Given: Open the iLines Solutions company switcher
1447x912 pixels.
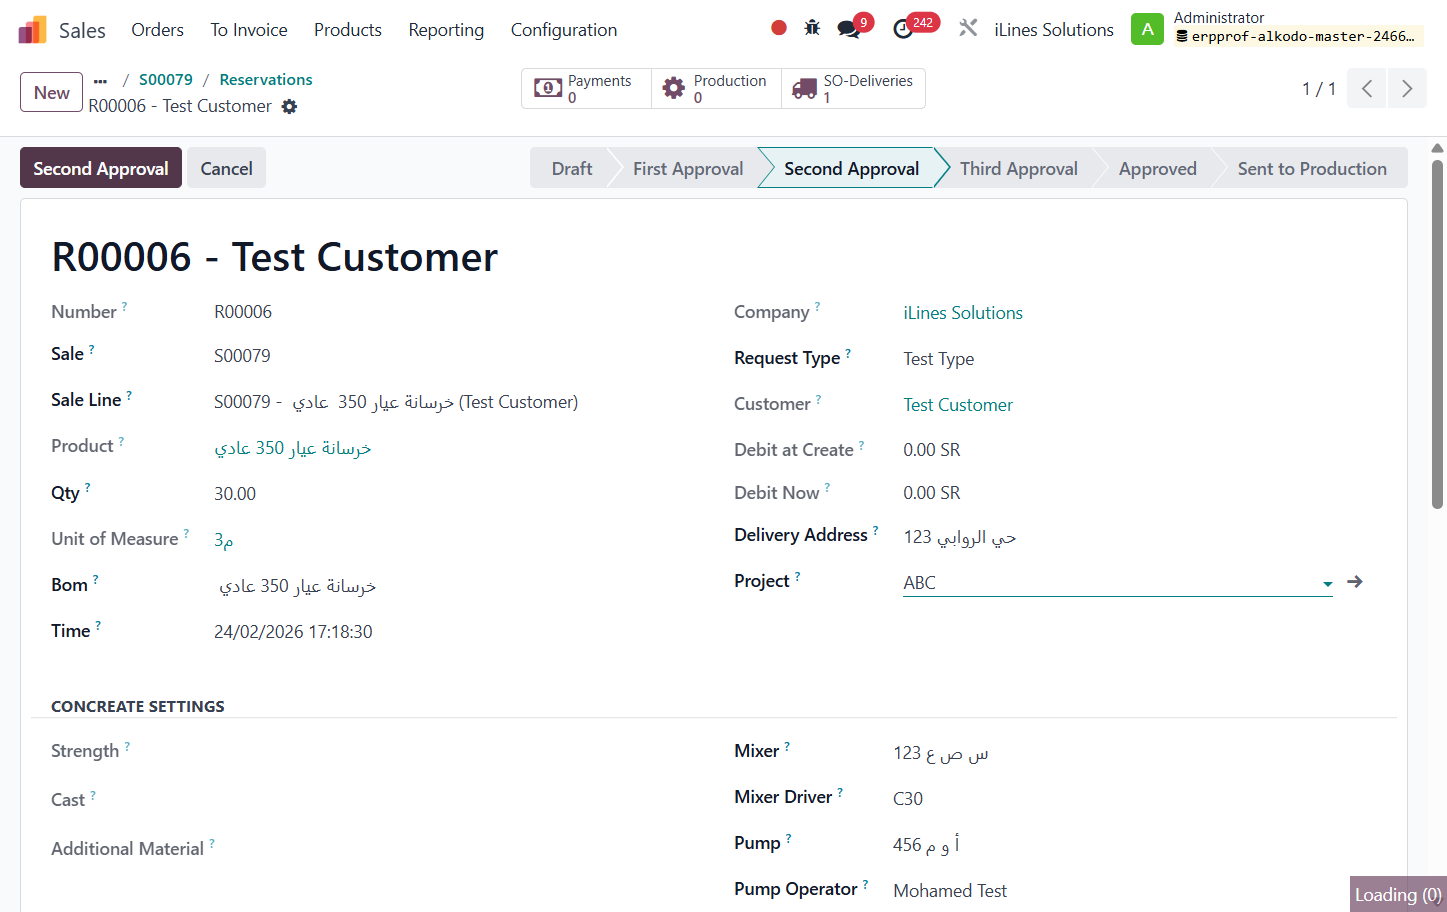Looking at the screenshot, I should pyautogui.click(x=1054, y=30).
